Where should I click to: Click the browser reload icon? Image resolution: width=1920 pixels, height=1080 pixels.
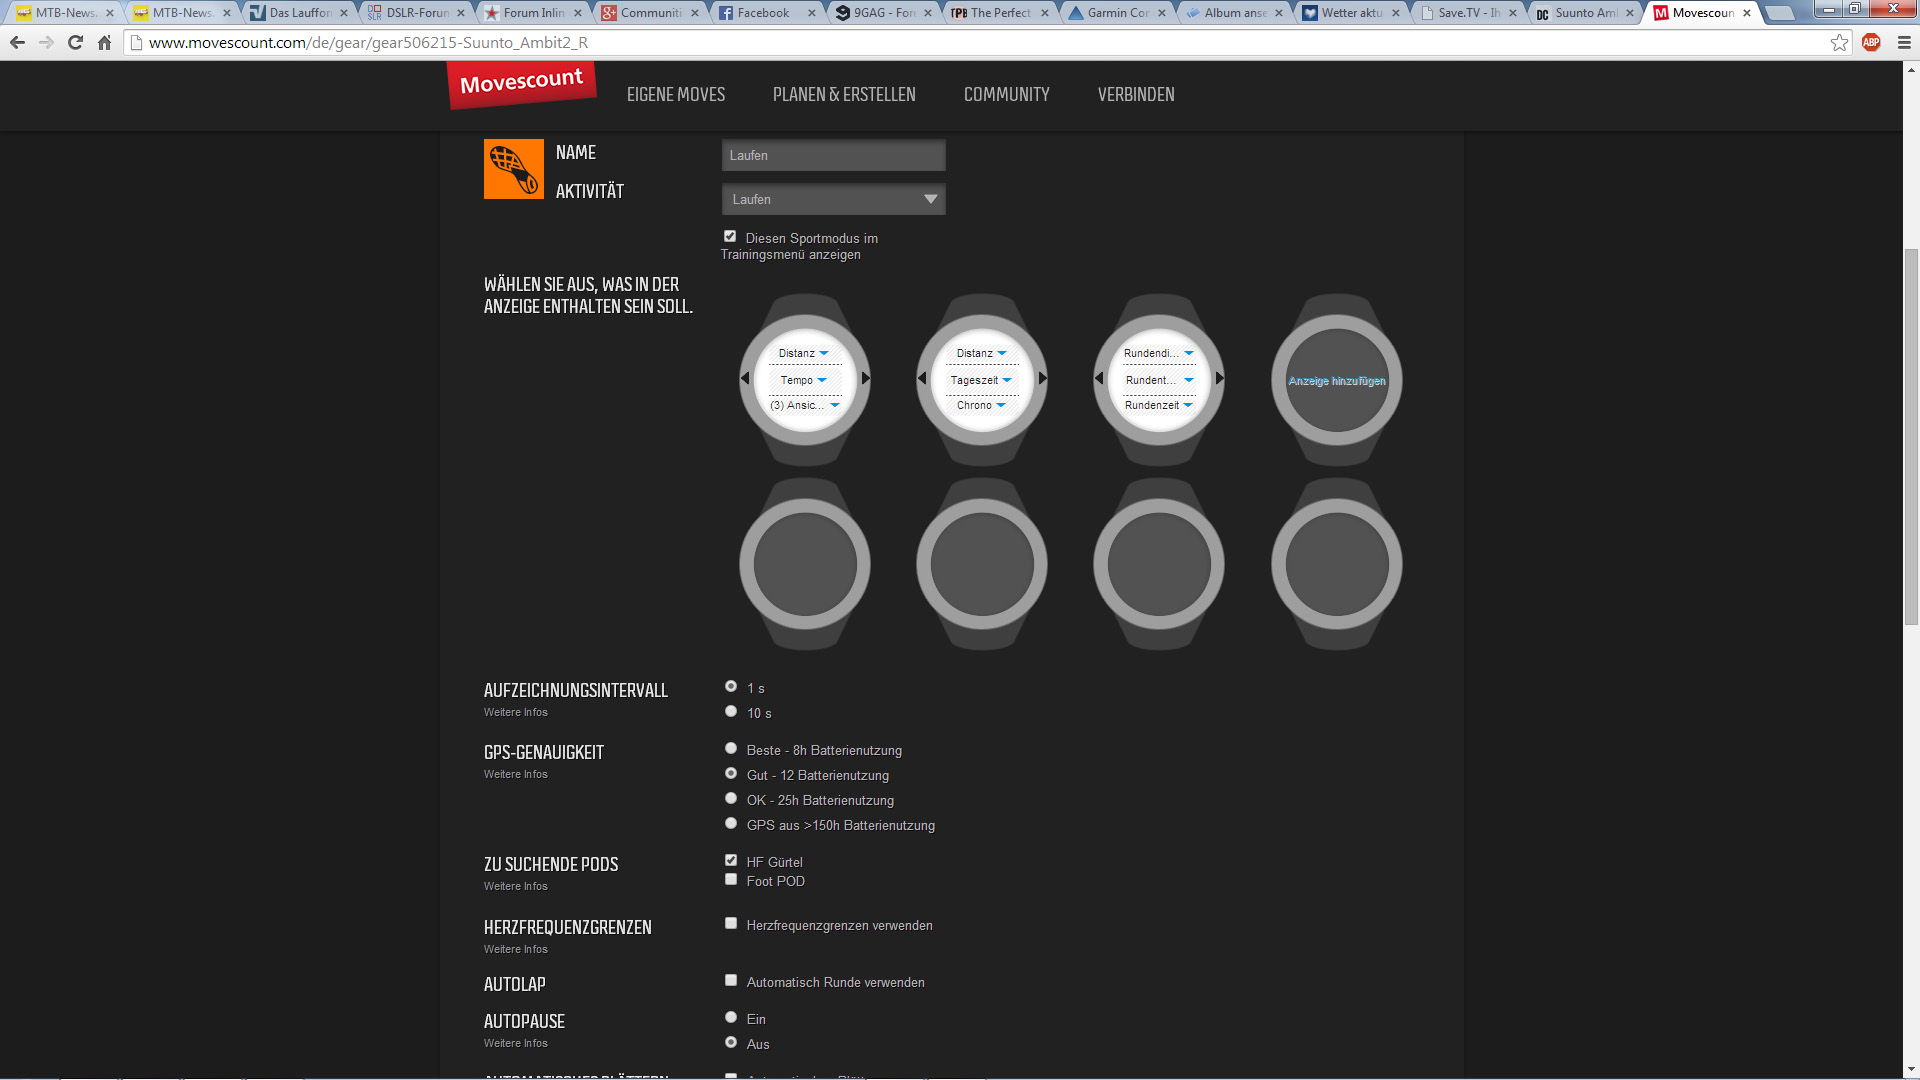(75, 42)
